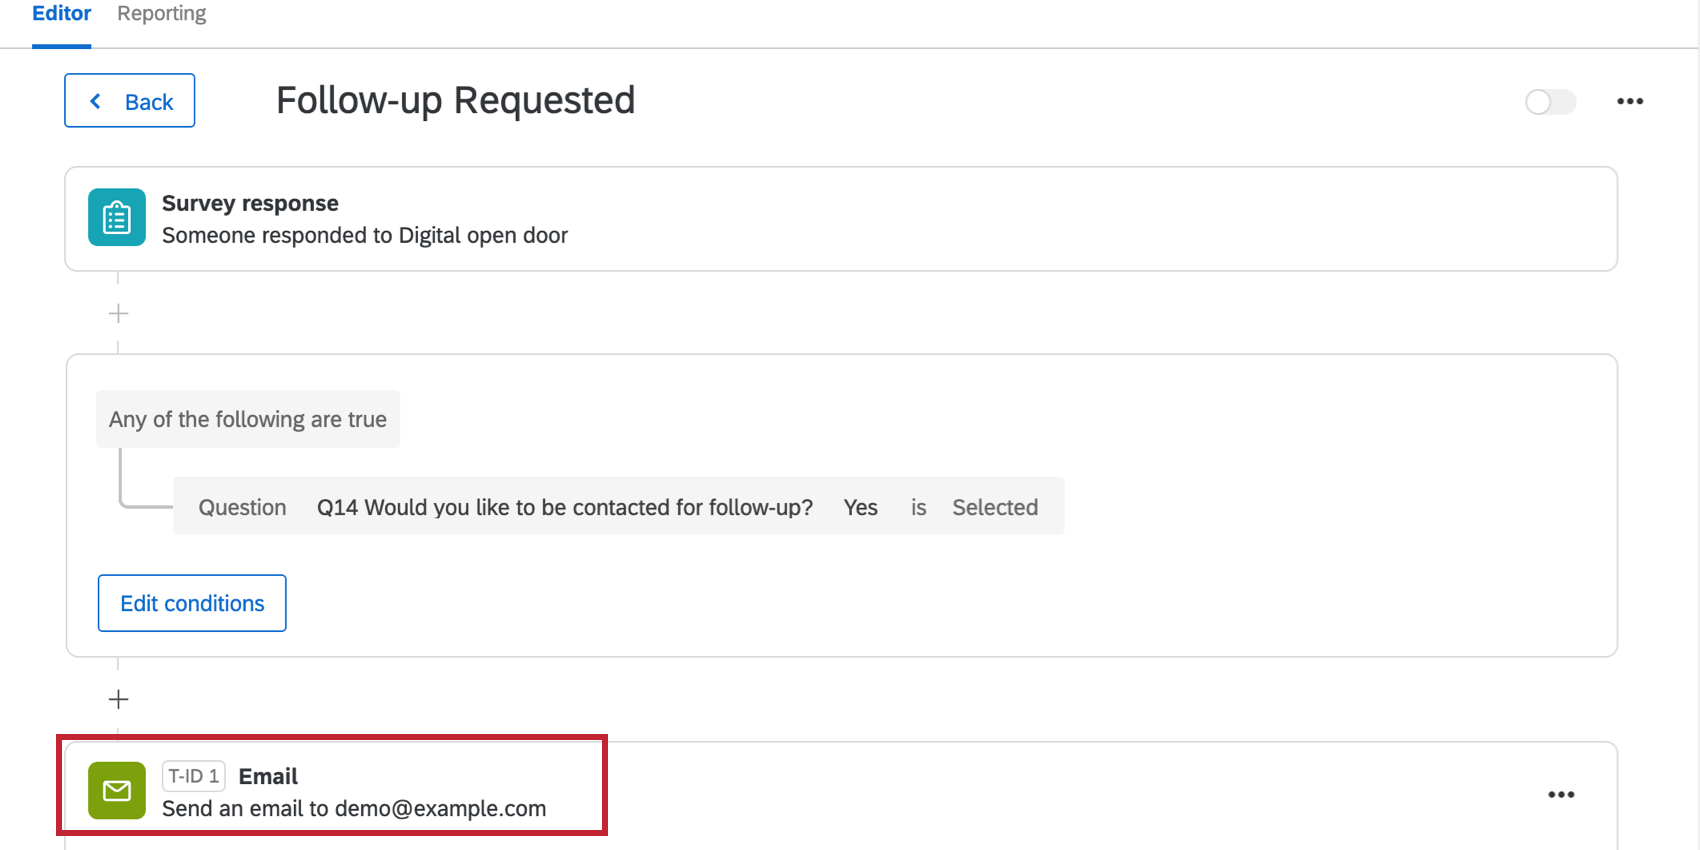Click the Follow-up Requested workflow title
Viewport: 1700px width, 850px height.
[x=455, y=101]
